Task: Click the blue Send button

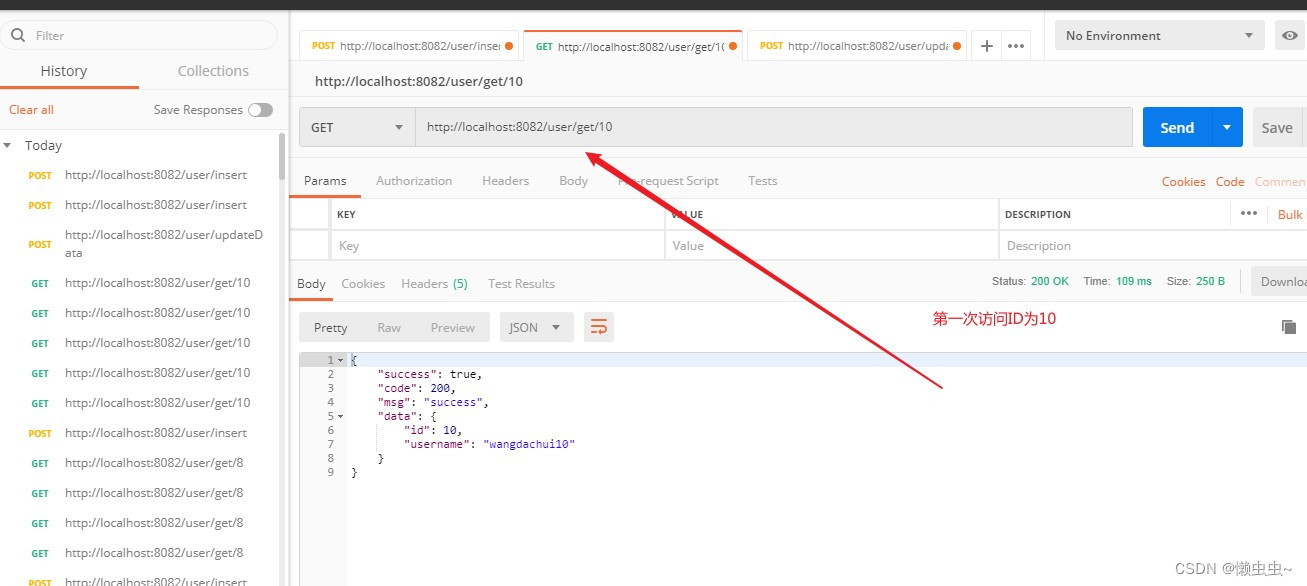Action: (x=1177, y=127)
